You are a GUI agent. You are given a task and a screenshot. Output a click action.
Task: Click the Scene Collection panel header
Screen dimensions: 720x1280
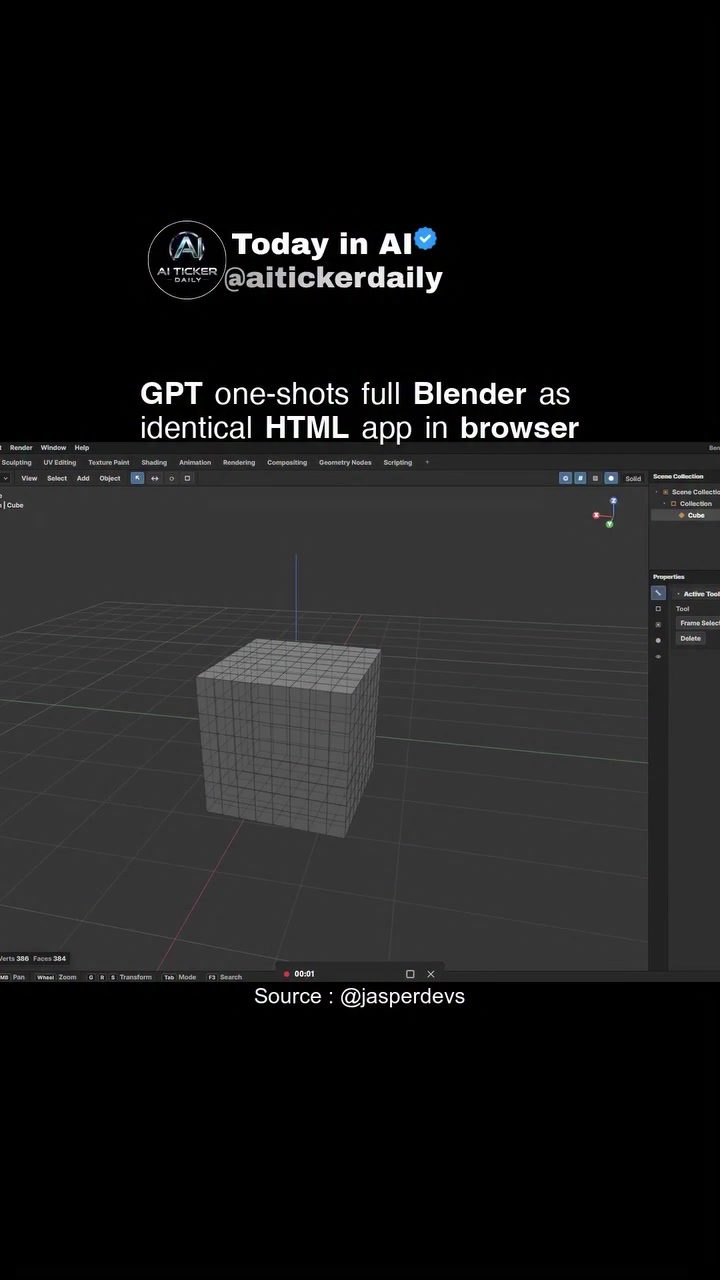pos(679,477)
